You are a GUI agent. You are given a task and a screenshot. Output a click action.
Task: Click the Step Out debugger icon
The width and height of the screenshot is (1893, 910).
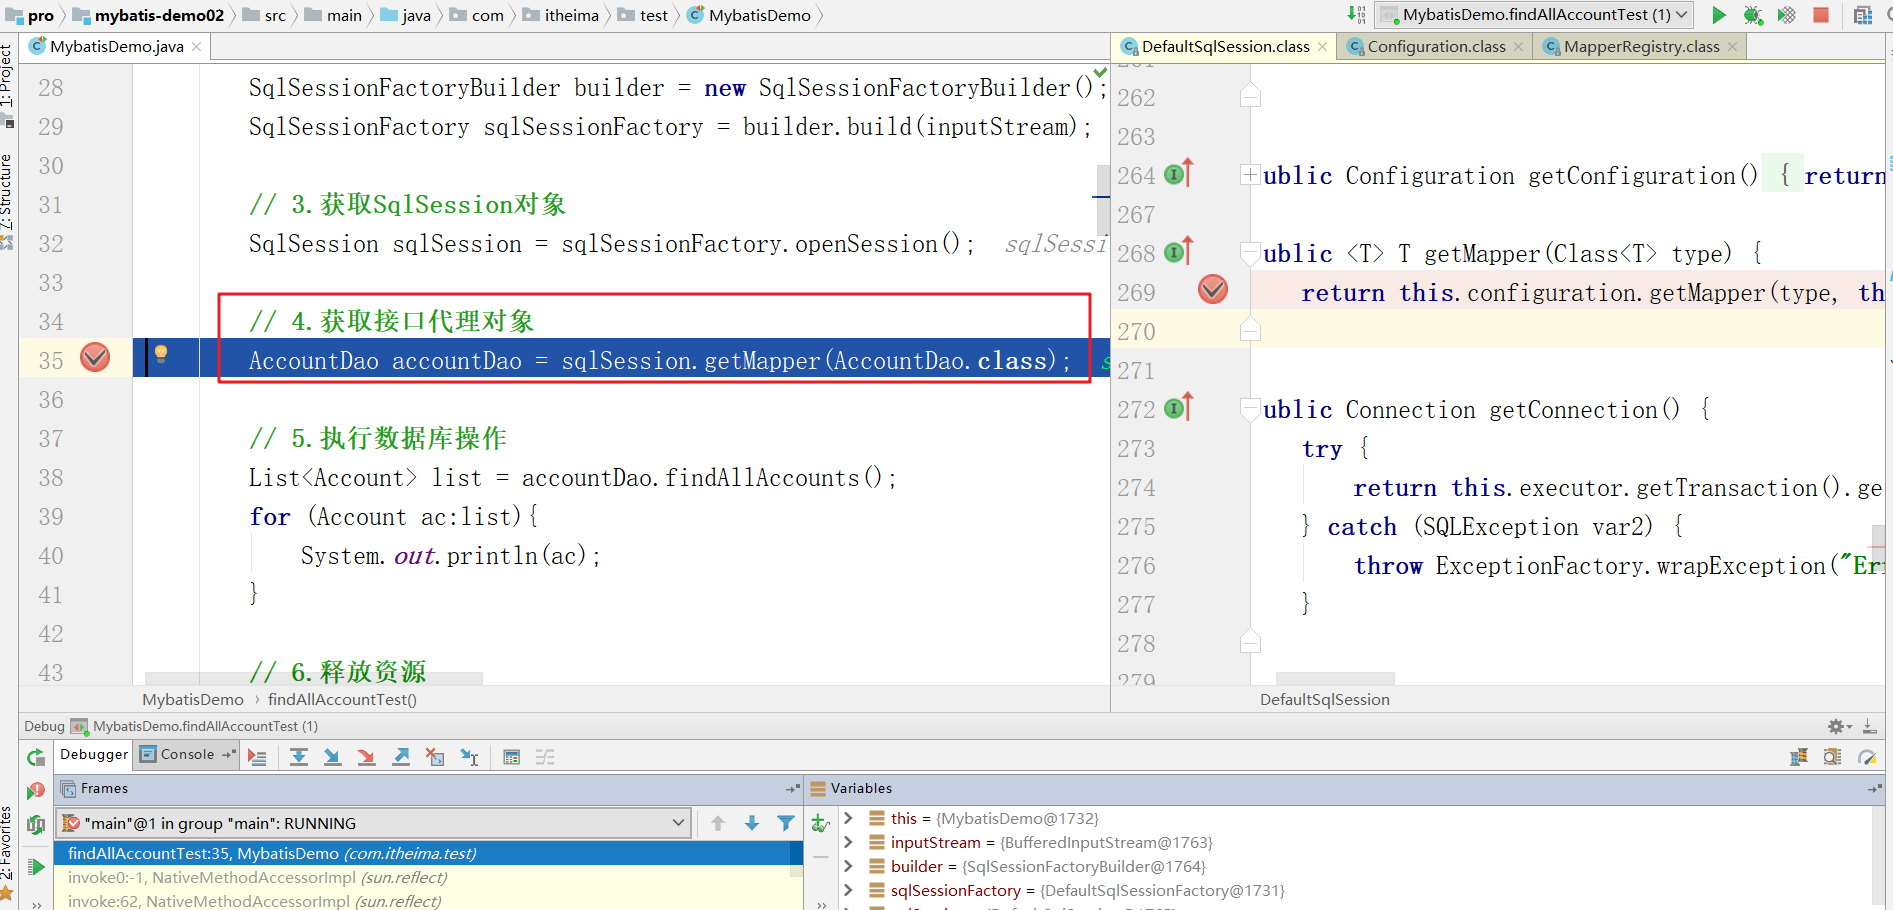coord(401,757)
